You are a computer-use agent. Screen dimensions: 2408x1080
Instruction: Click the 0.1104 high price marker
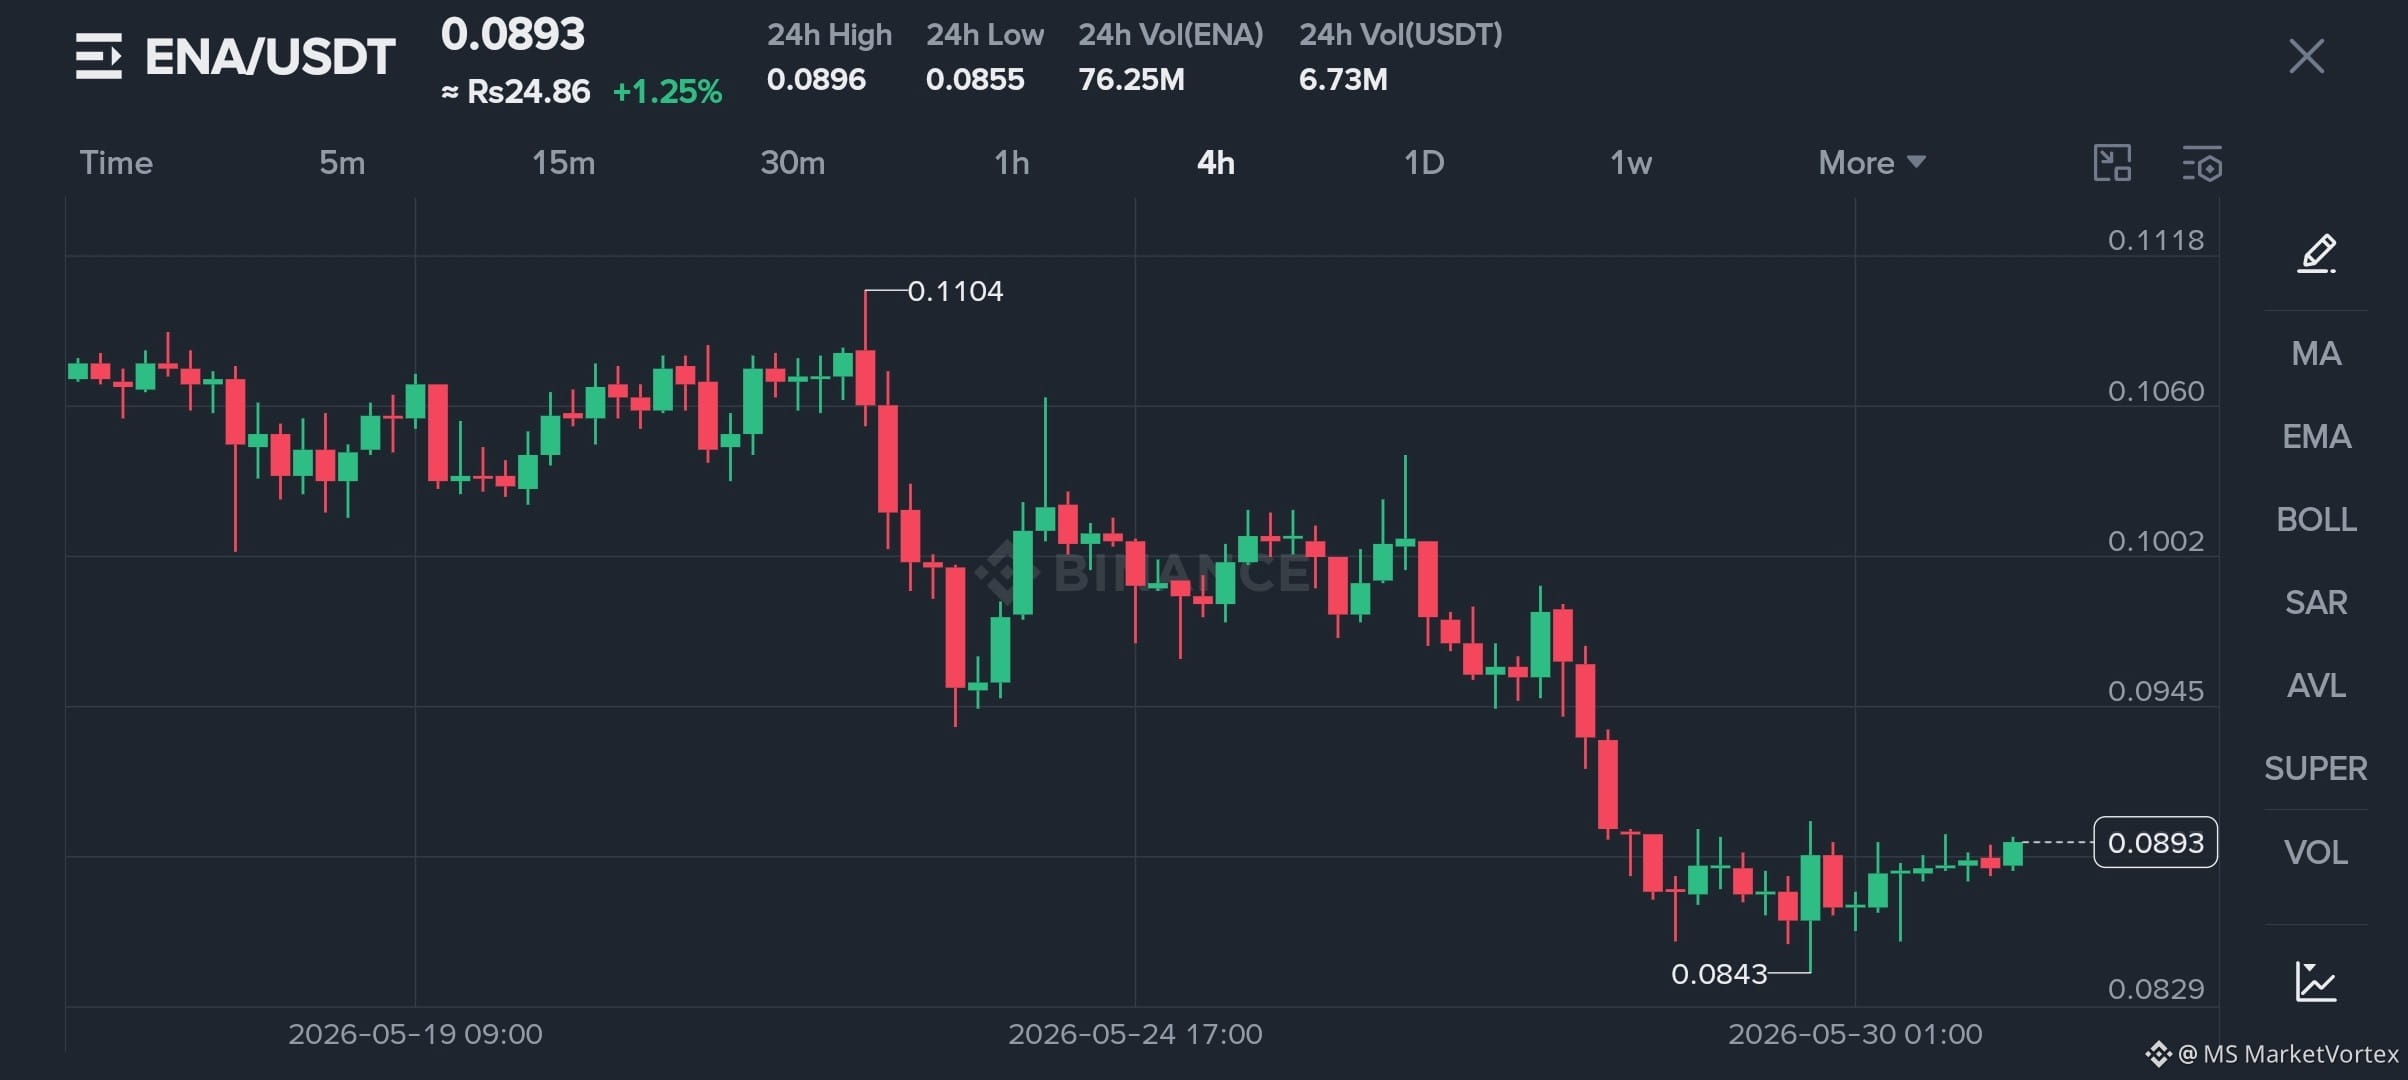coord(955,291)
